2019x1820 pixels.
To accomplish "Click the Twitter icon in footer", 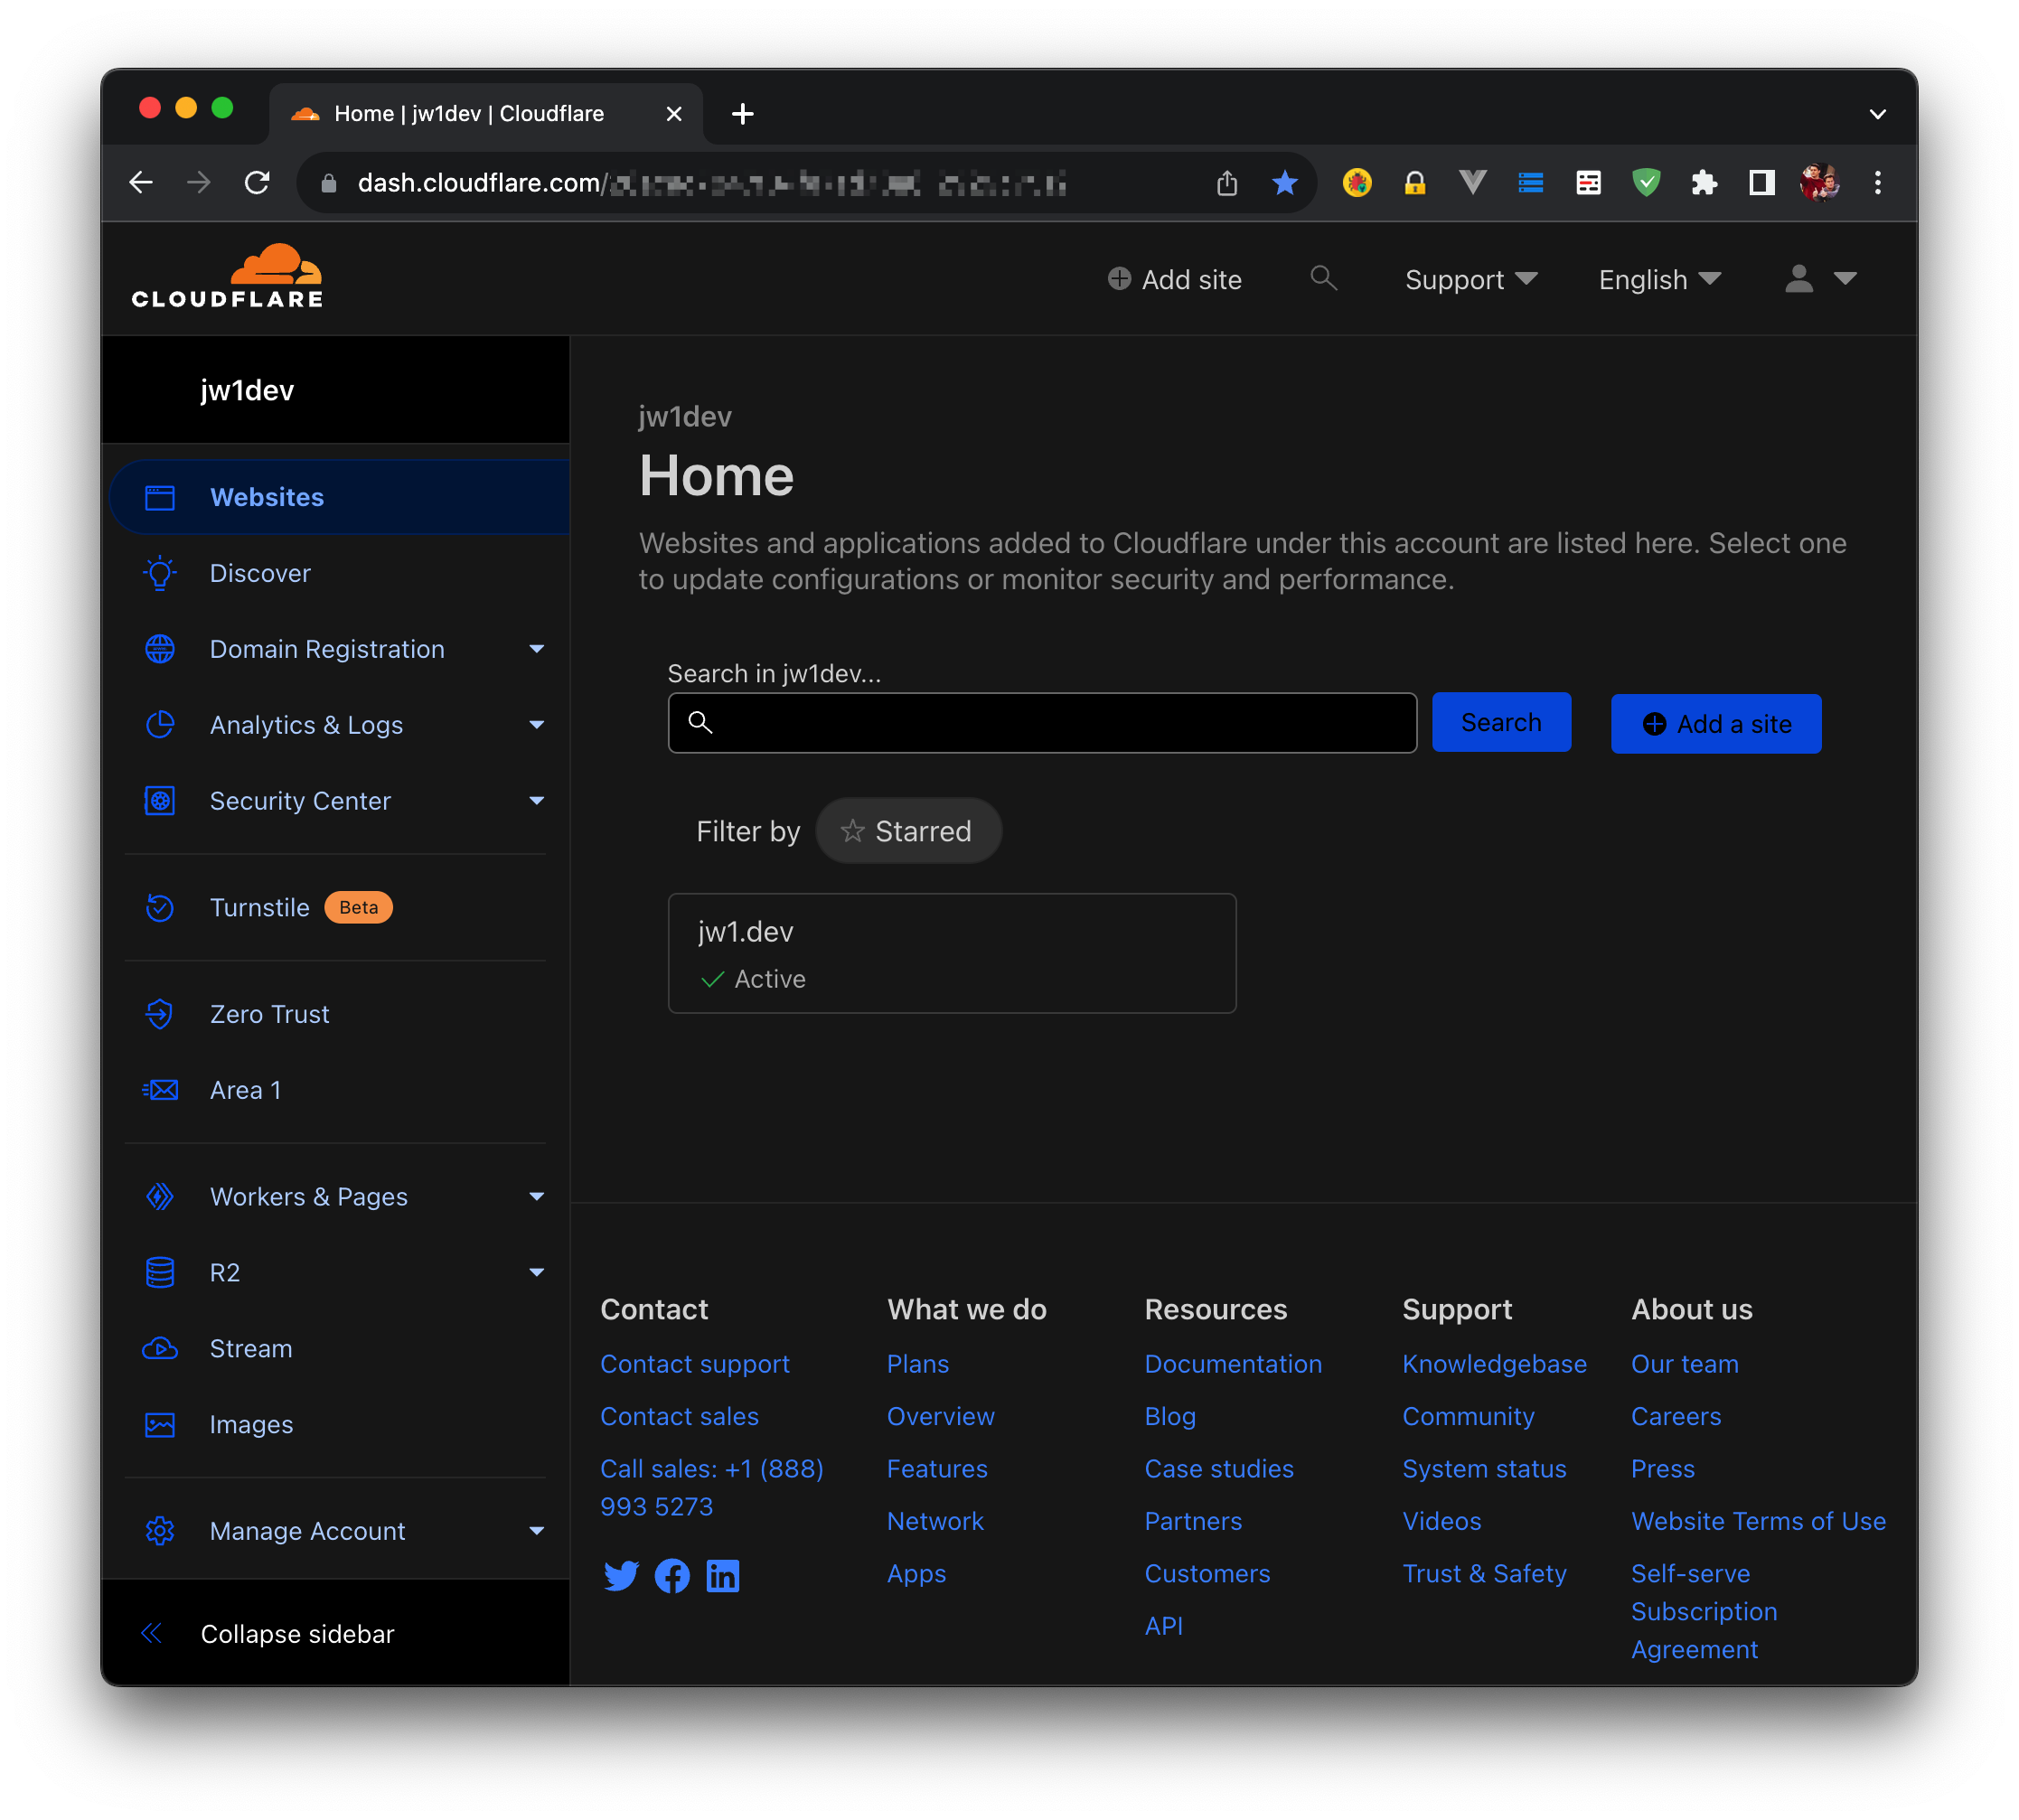I will point(621,1576).
